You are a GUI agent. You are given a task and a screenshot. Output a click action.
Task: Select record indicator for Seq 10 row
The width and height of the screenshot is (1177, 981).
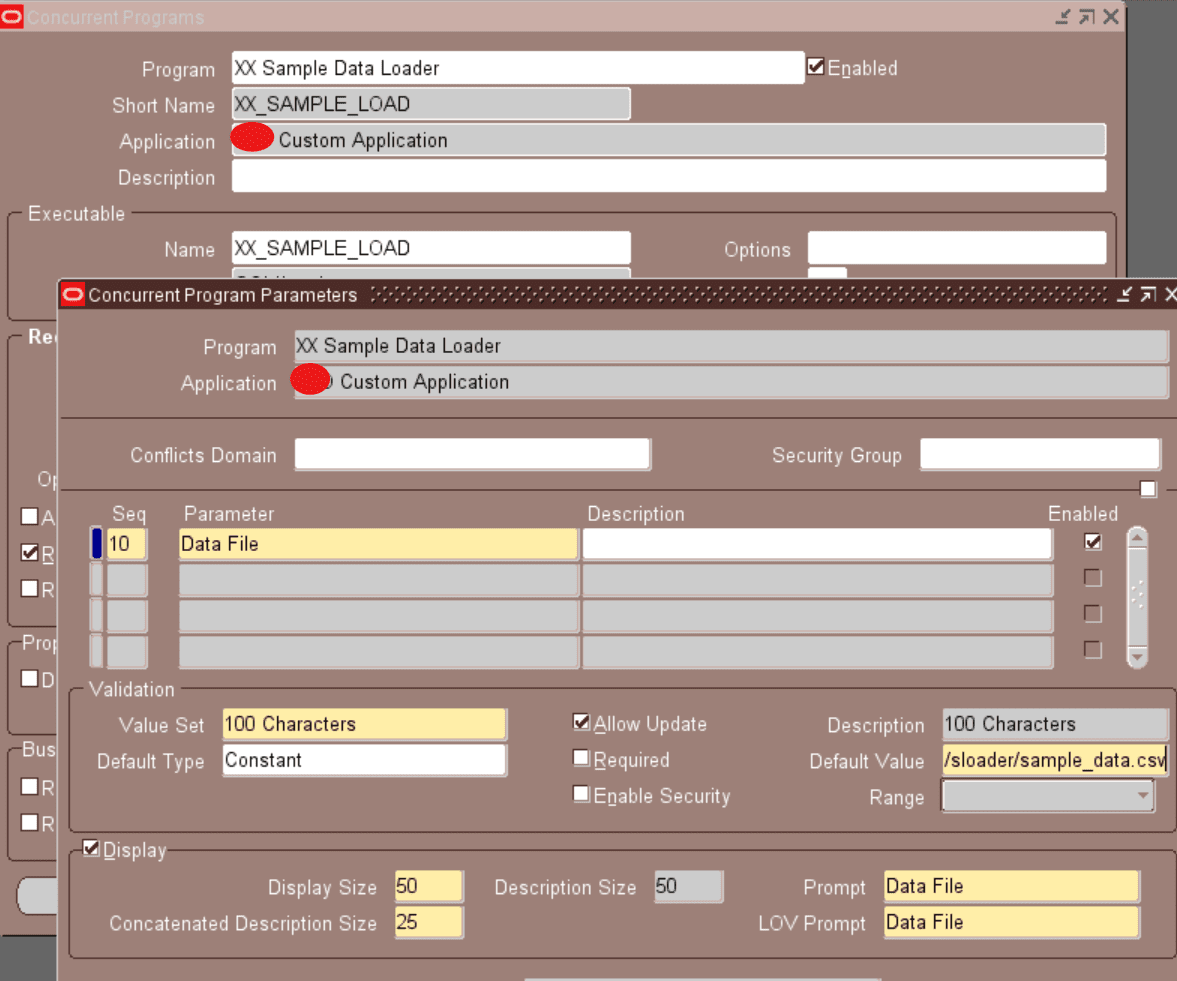(x=96, y=543)
